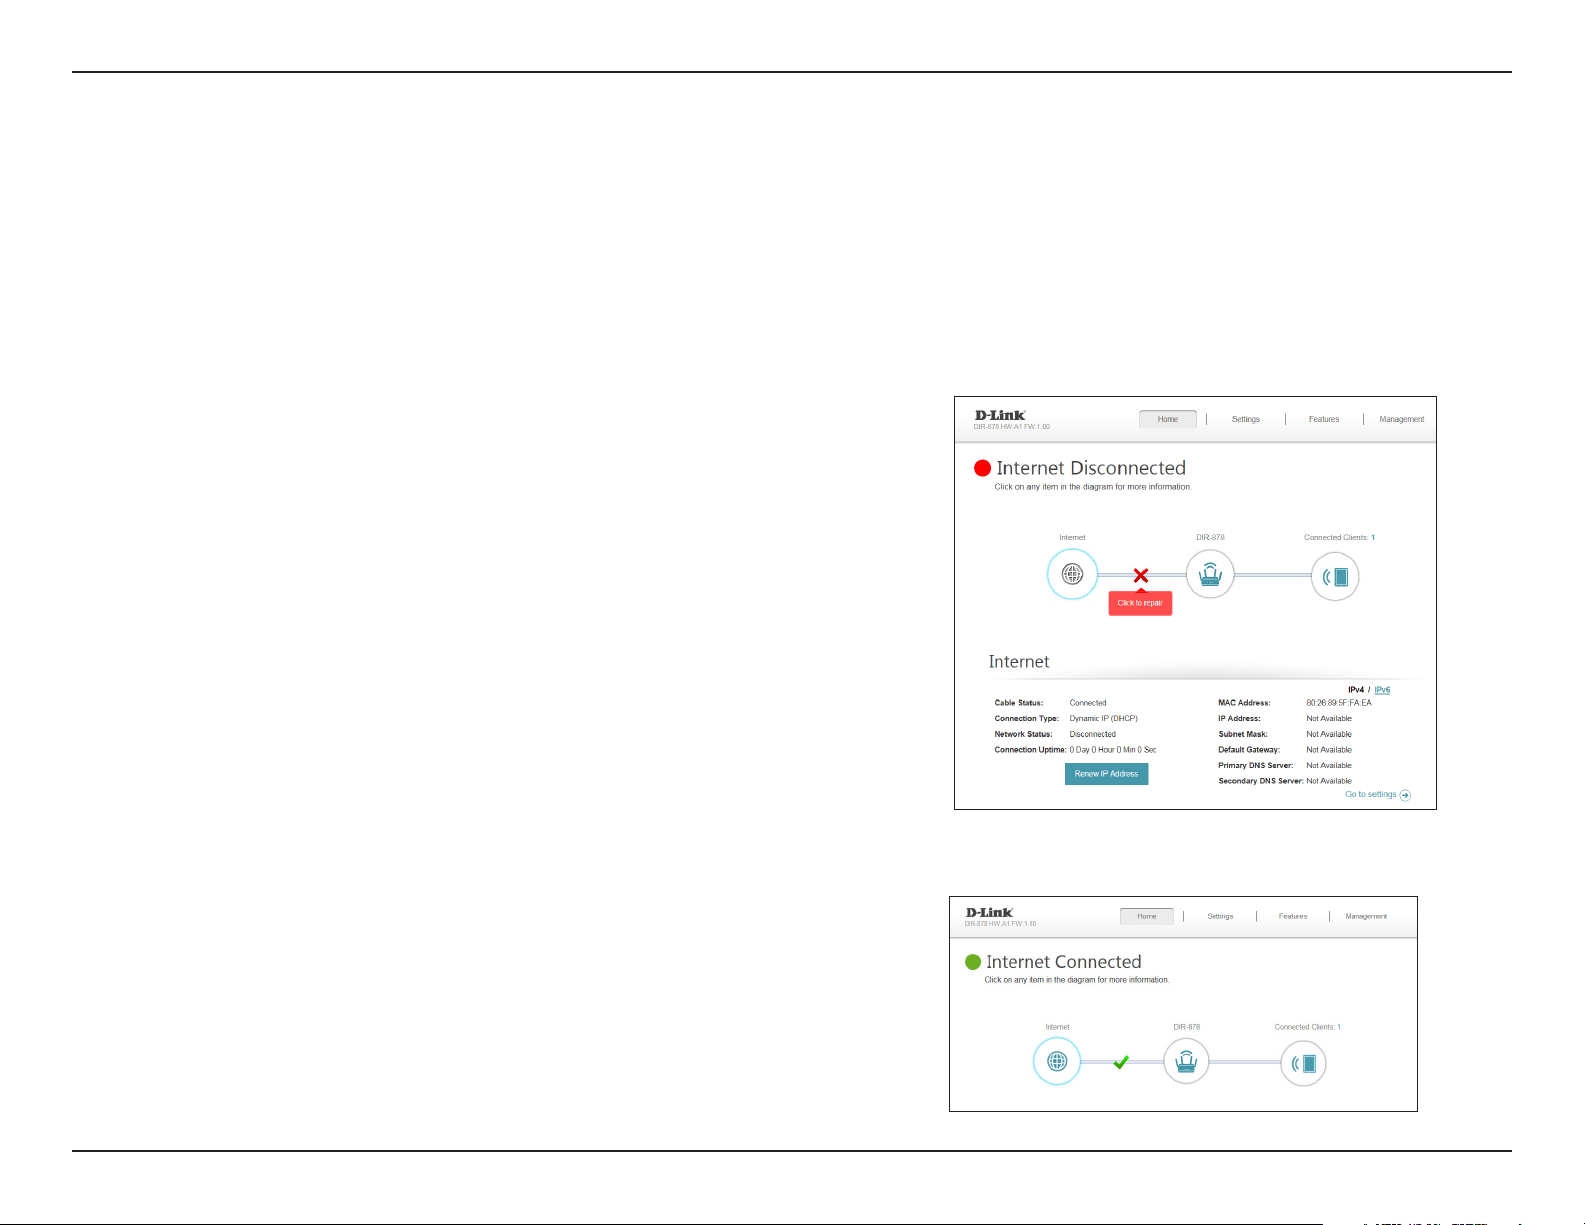Select the IPv4 label
This screenshot has height=1225, width=1585.
(1356, 690)
